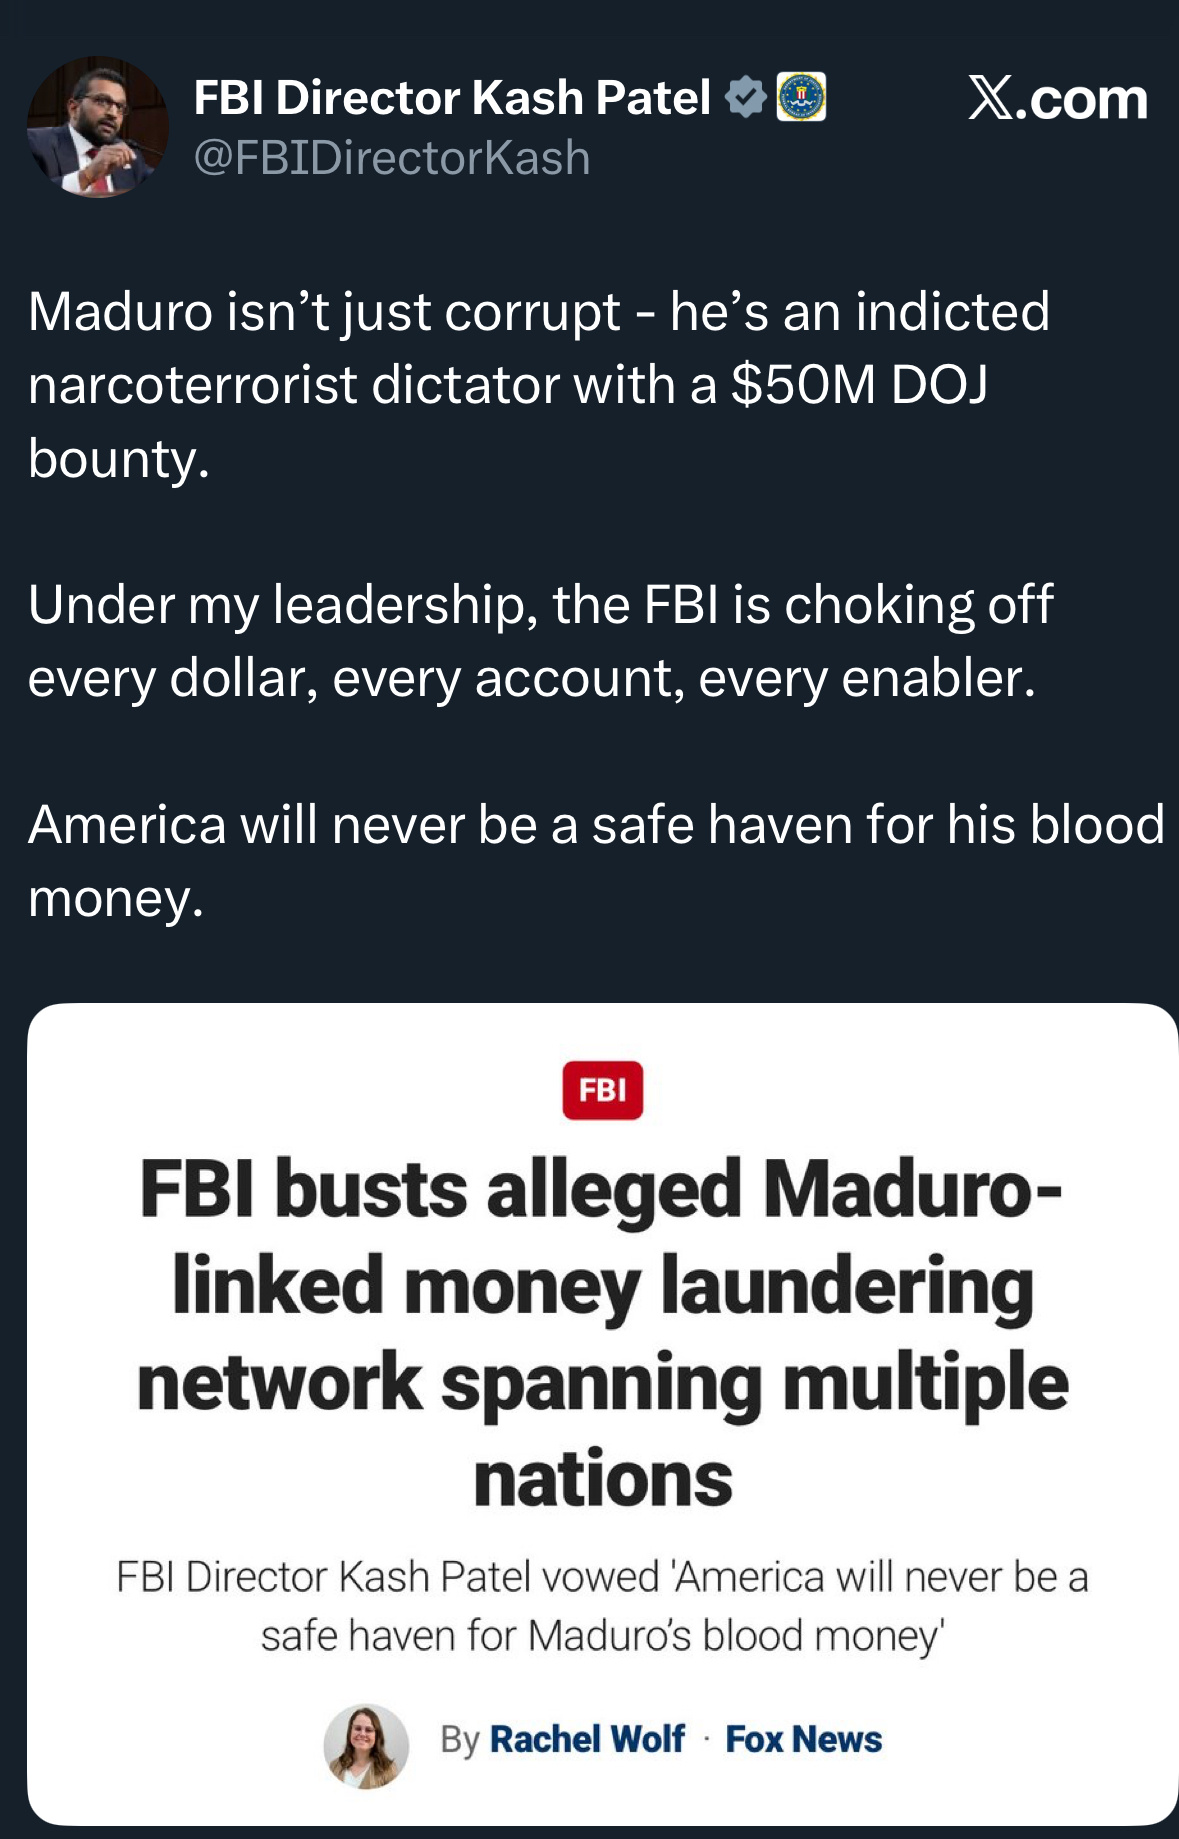The image size is (1179, 1839).
Task: Open the 'Fox News' outlet link
Action: (x=804, y=1740)
